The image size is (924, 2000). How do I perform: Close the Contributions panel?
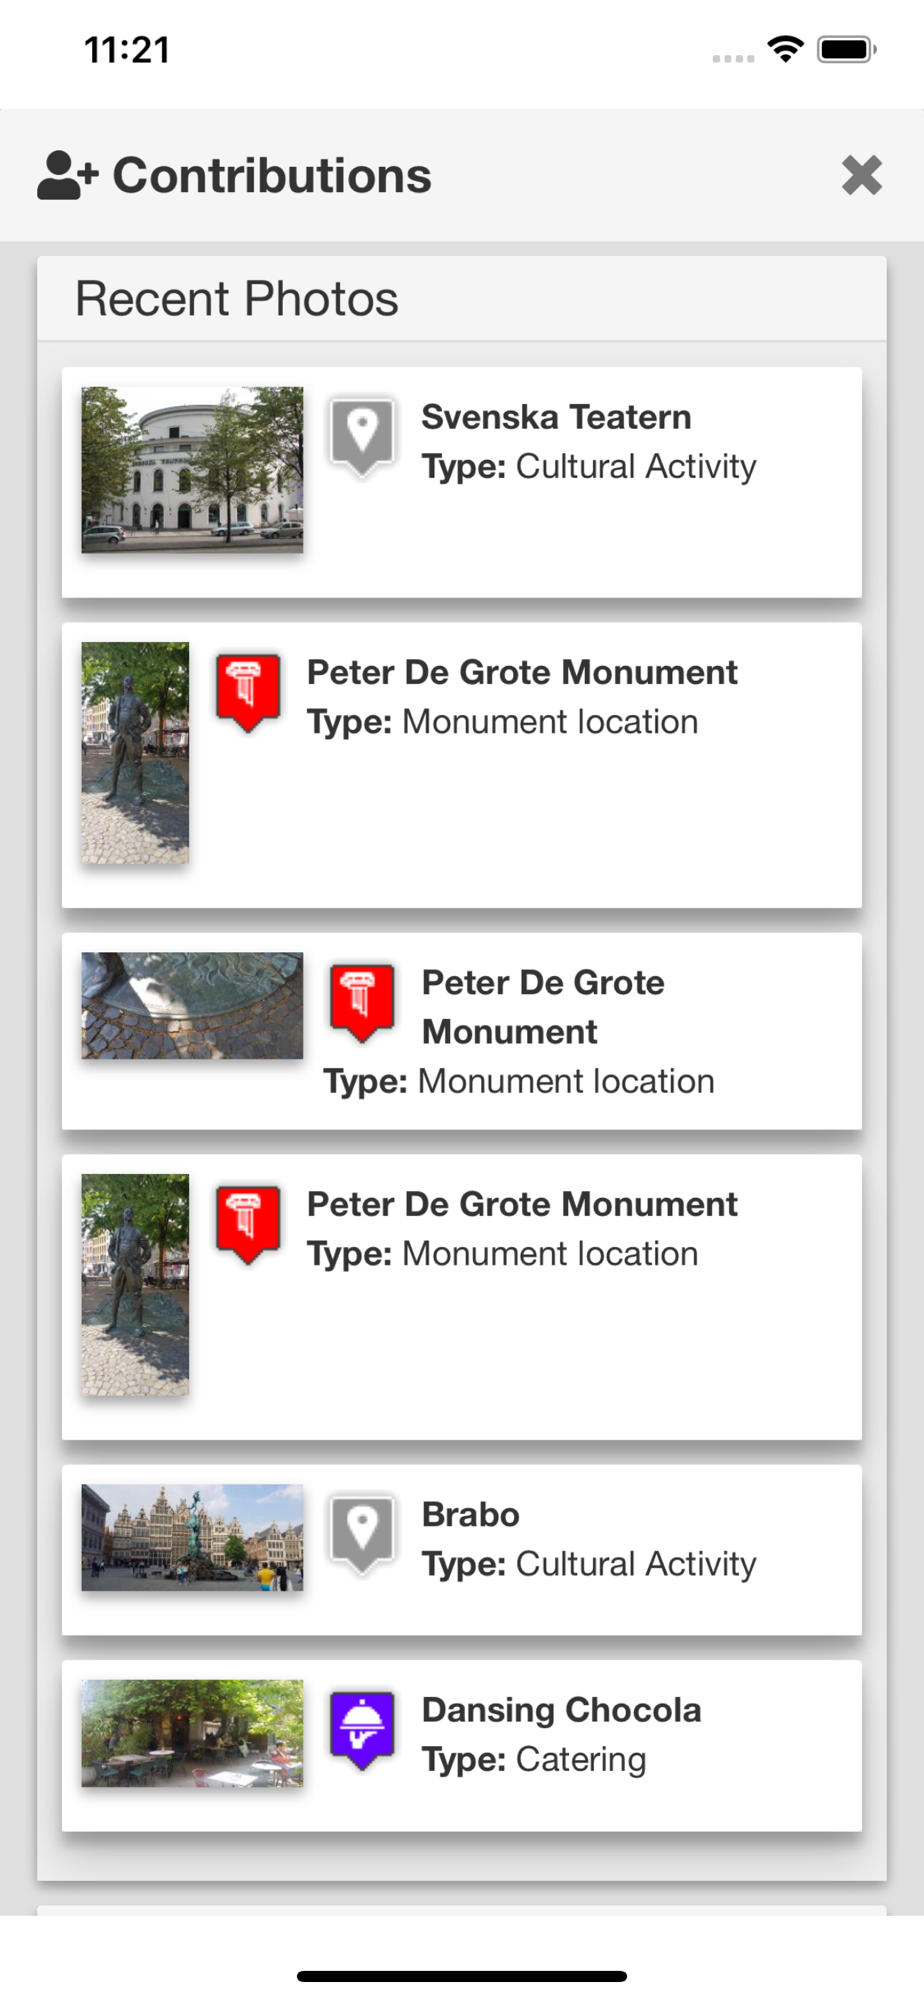click(x=861, y=175)
